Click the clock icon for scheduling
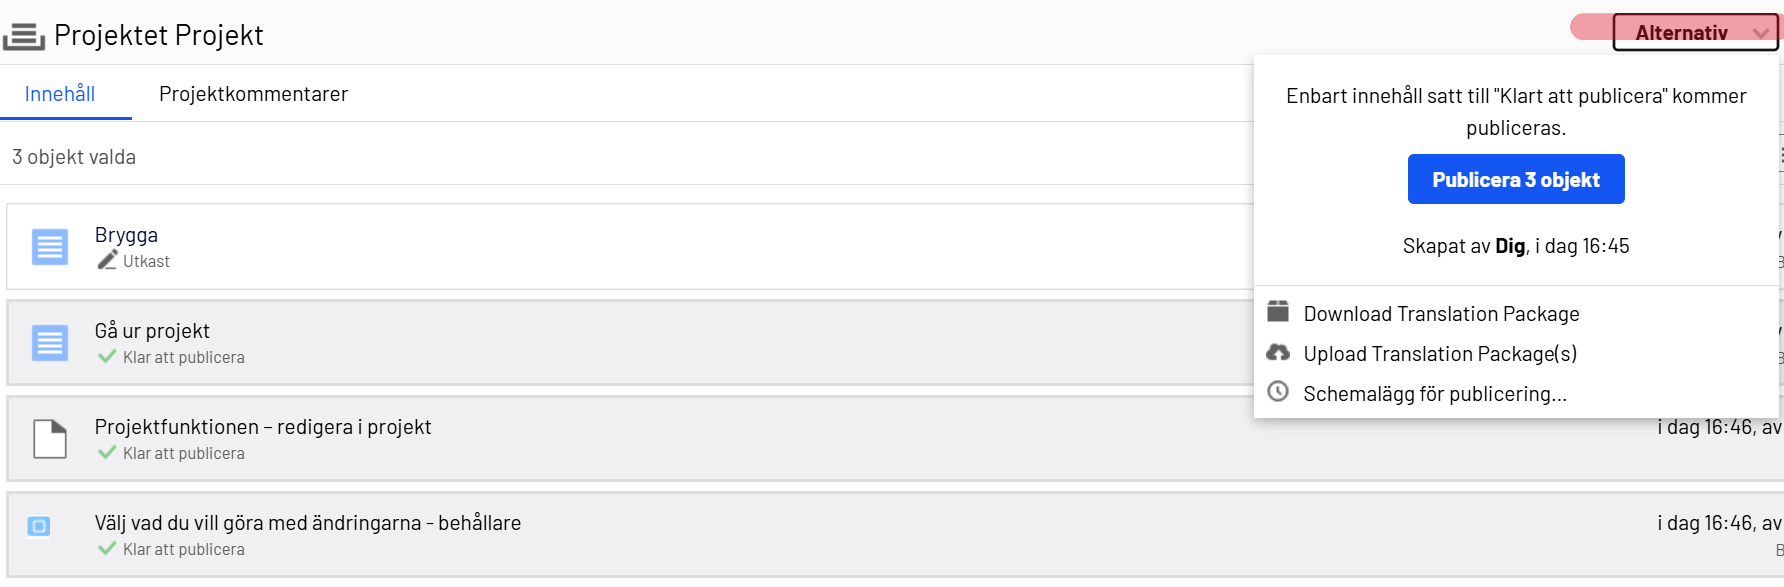The width and height of the screenshot is (1784, 587). point(1278,392)
